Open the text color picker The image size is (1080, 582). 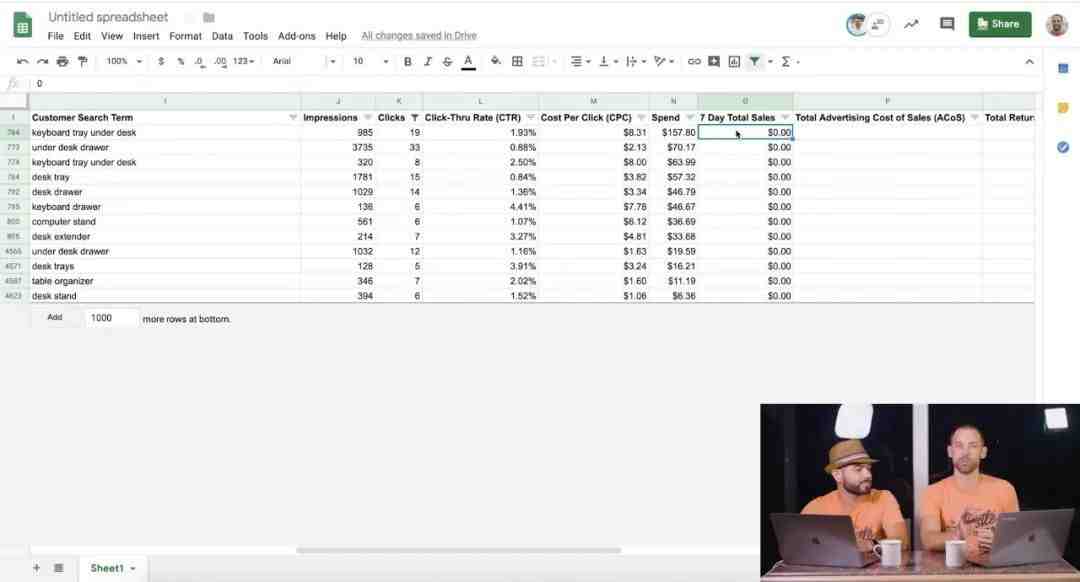[468, 62]
